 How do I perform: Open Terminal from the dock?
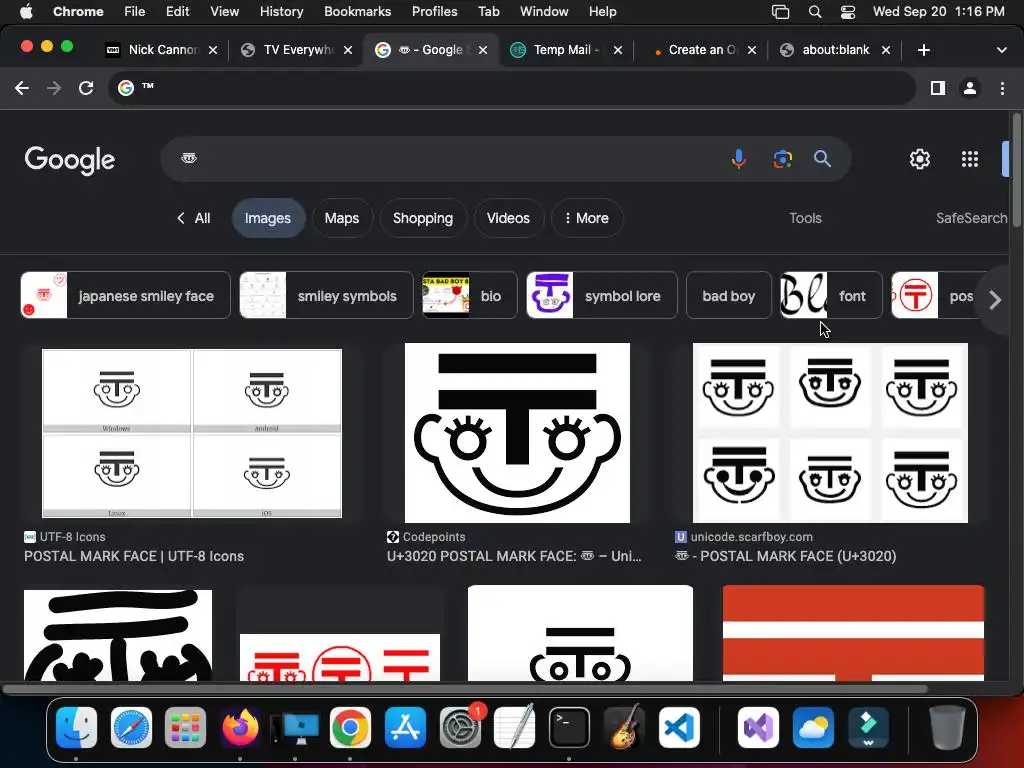click(569, 727)
